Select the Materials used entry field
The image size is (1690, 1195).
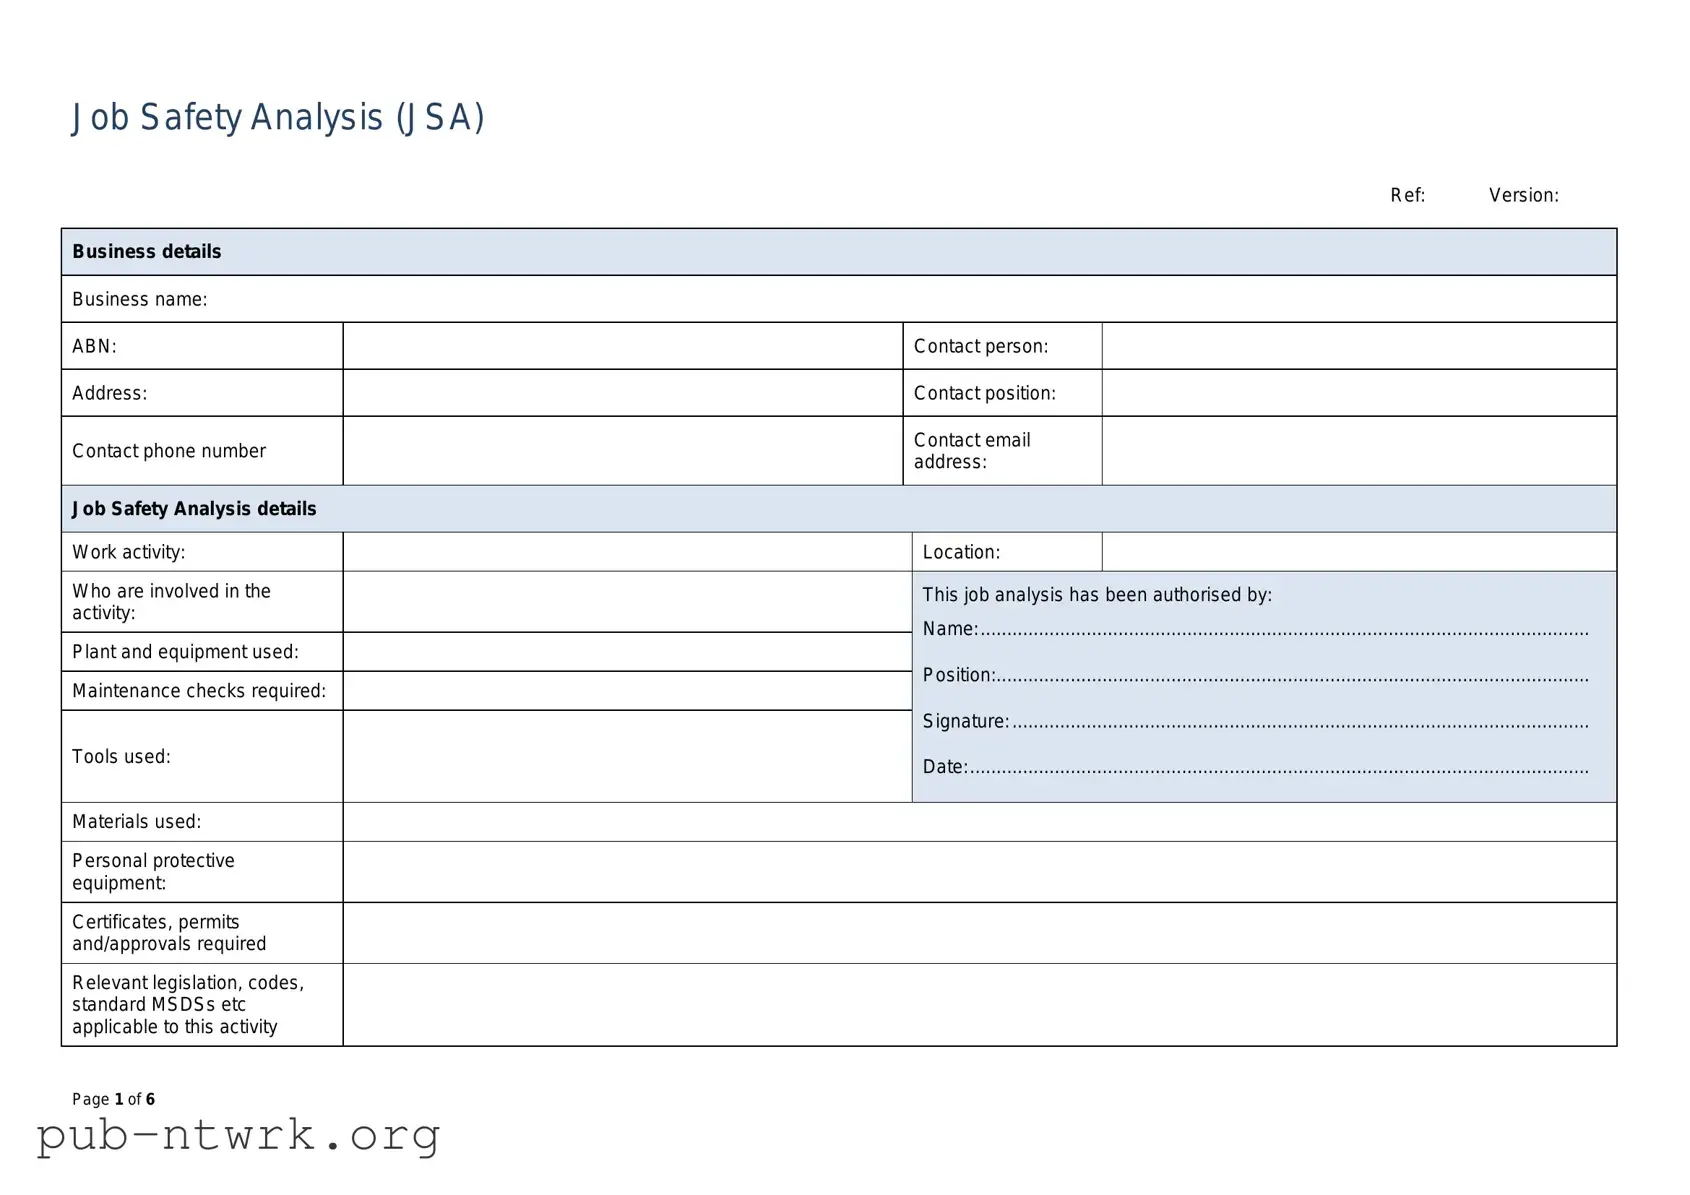click(x=980, y=821)
